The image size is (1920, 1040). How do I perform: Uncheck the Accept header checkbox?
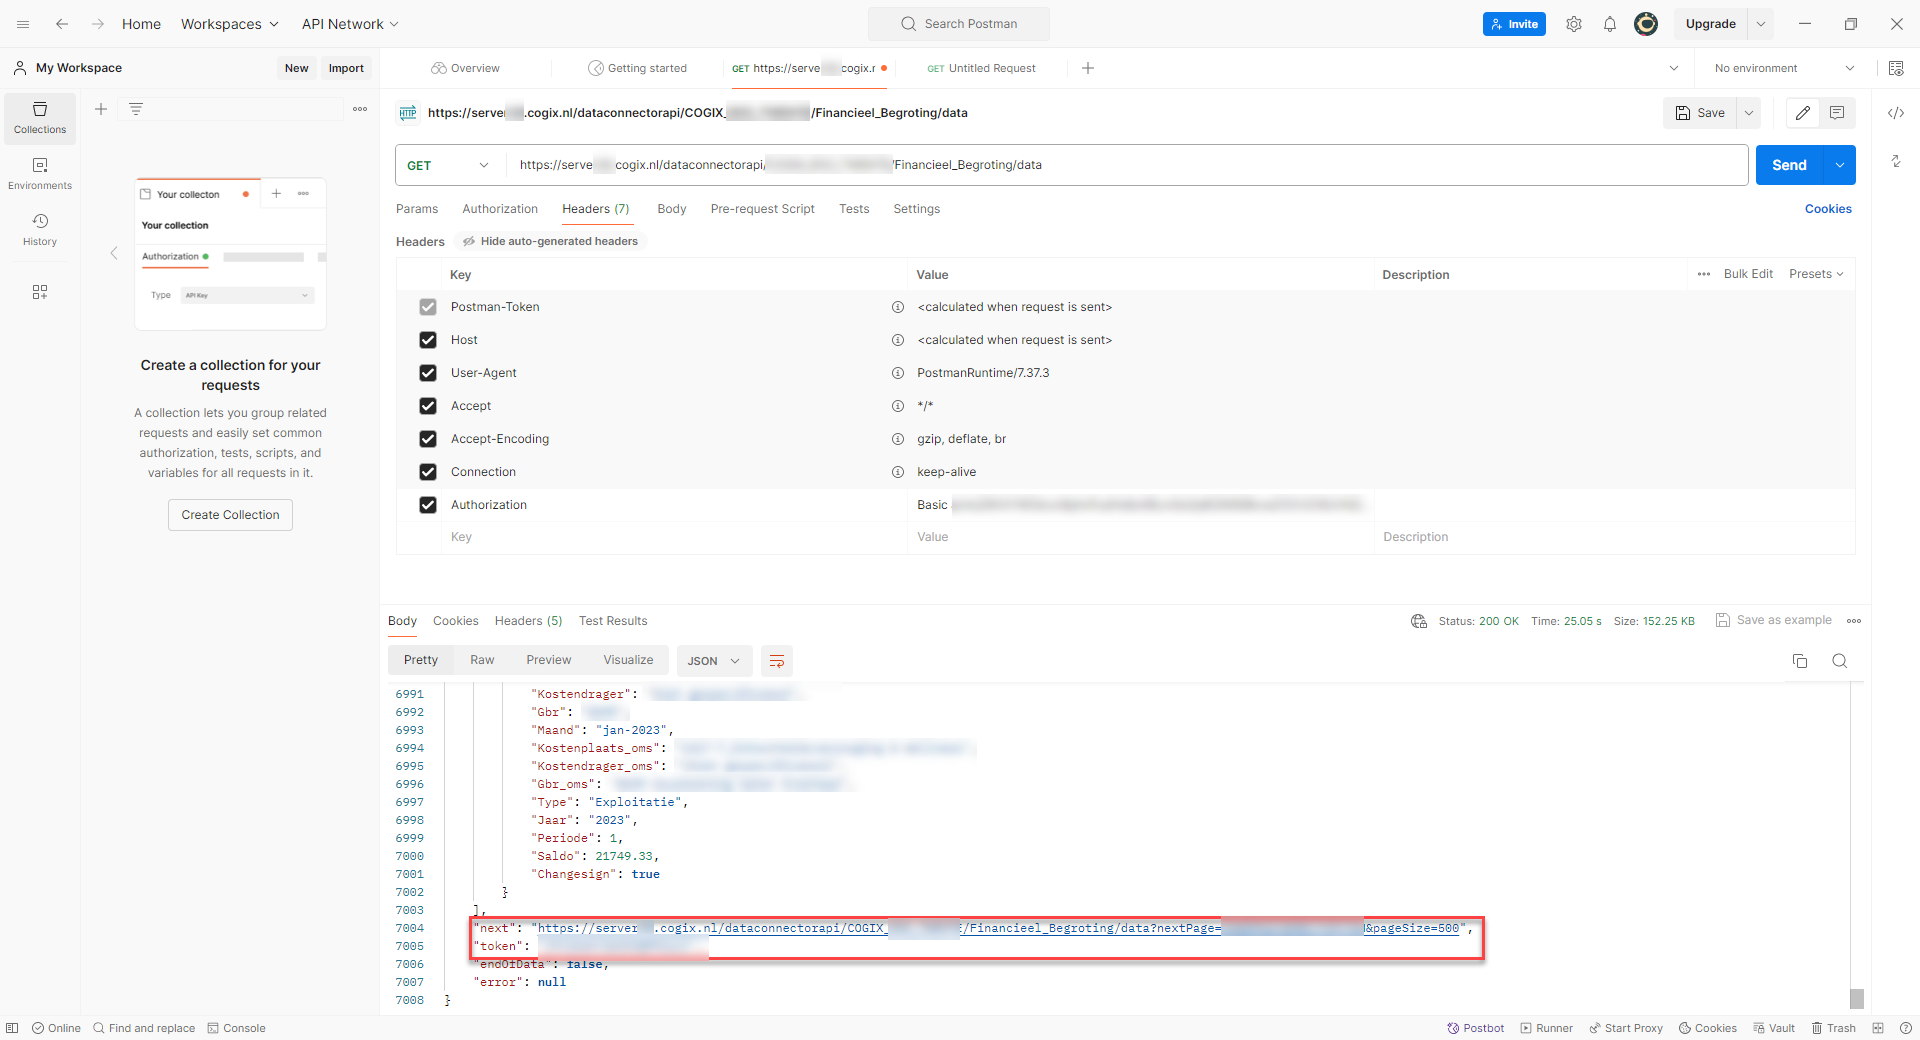[x=428, y=406]
